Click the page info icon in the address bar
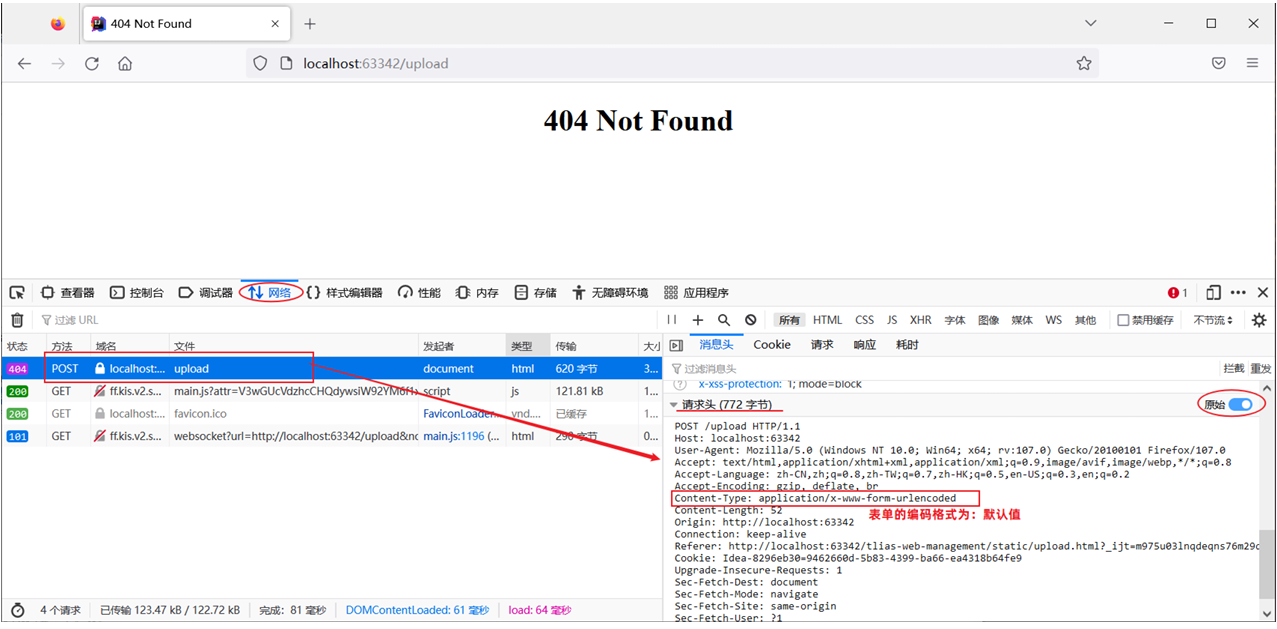Viewport: 1277px width, 629px height. pyautogui.click(x=285, y=63)
